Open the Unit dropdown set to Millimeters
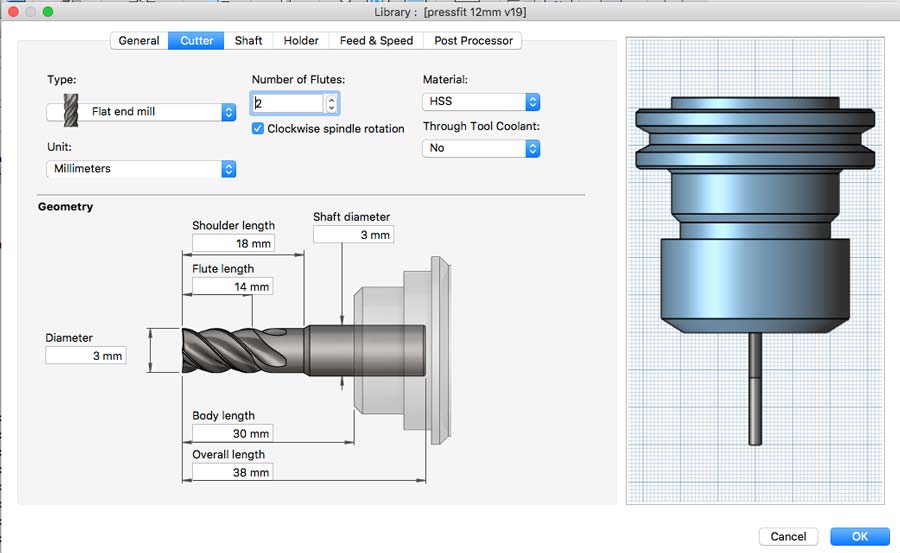 pos(141,169)
